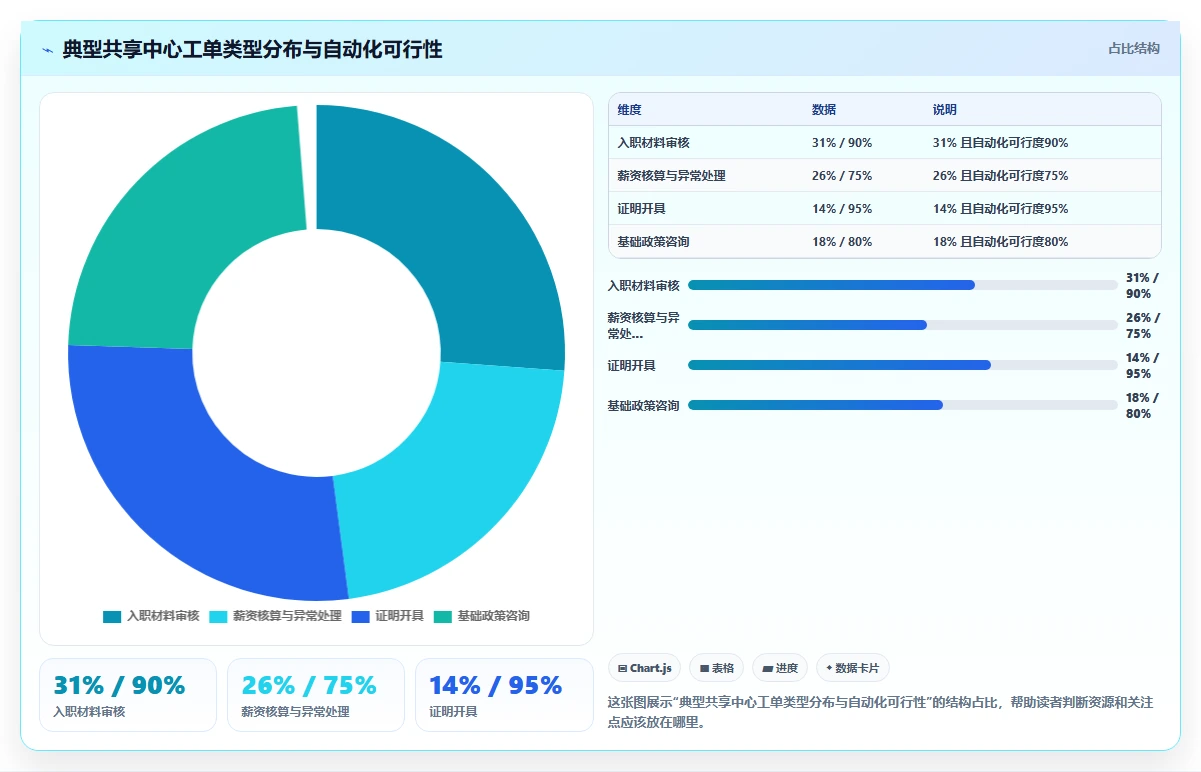The width and height of the screenshot is (1201, 772).
Task: Click the 薪资核算与异常处 progress bar
Action: (903, 325)
